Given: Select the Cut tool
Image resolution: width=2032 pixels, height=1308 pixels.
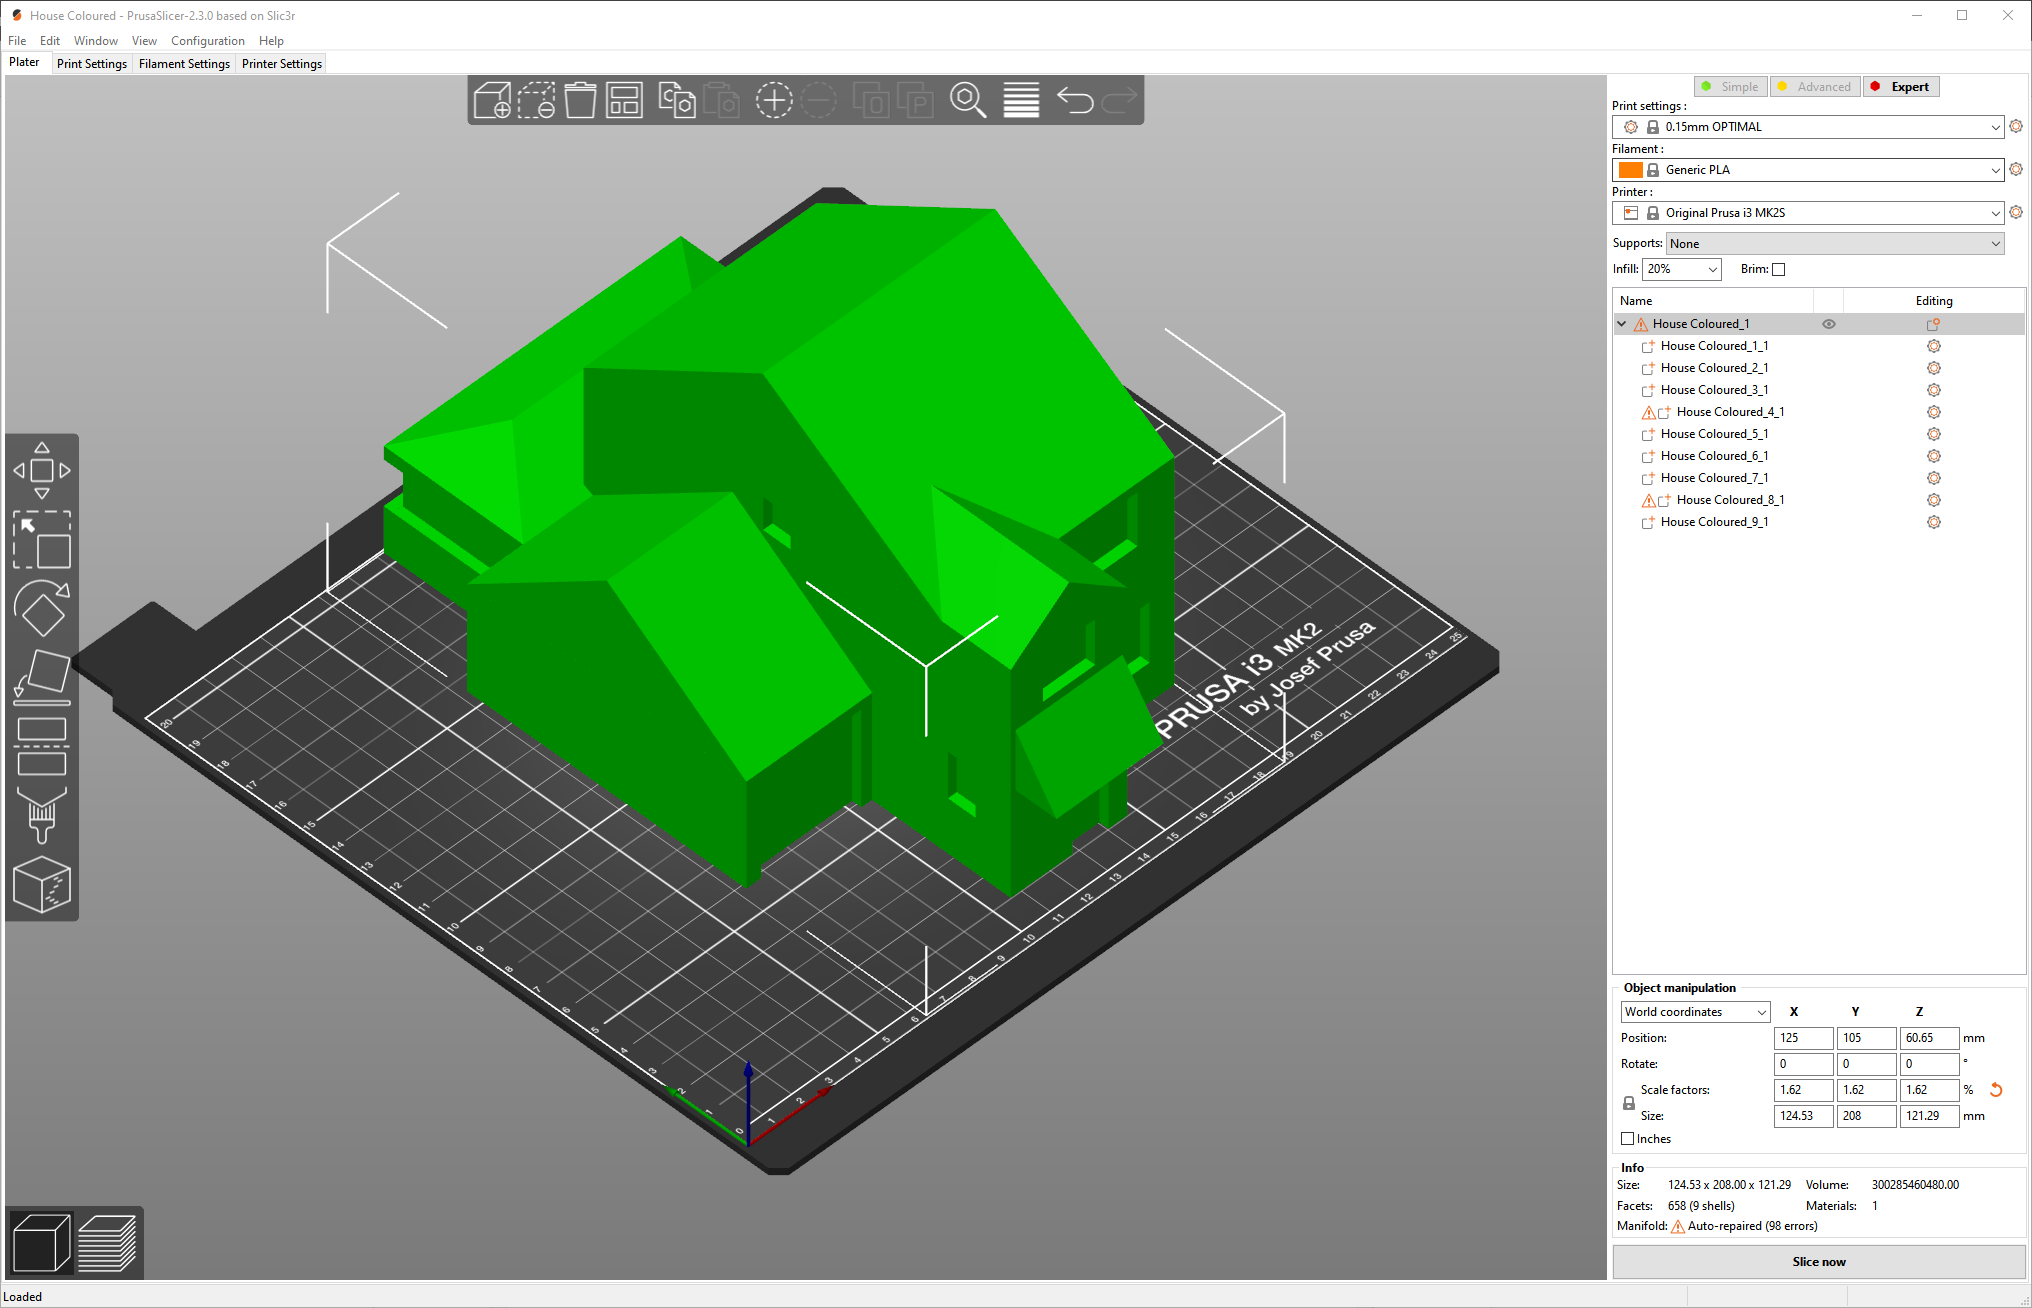Looking at the screenshot, I should (x=42, y=746).
